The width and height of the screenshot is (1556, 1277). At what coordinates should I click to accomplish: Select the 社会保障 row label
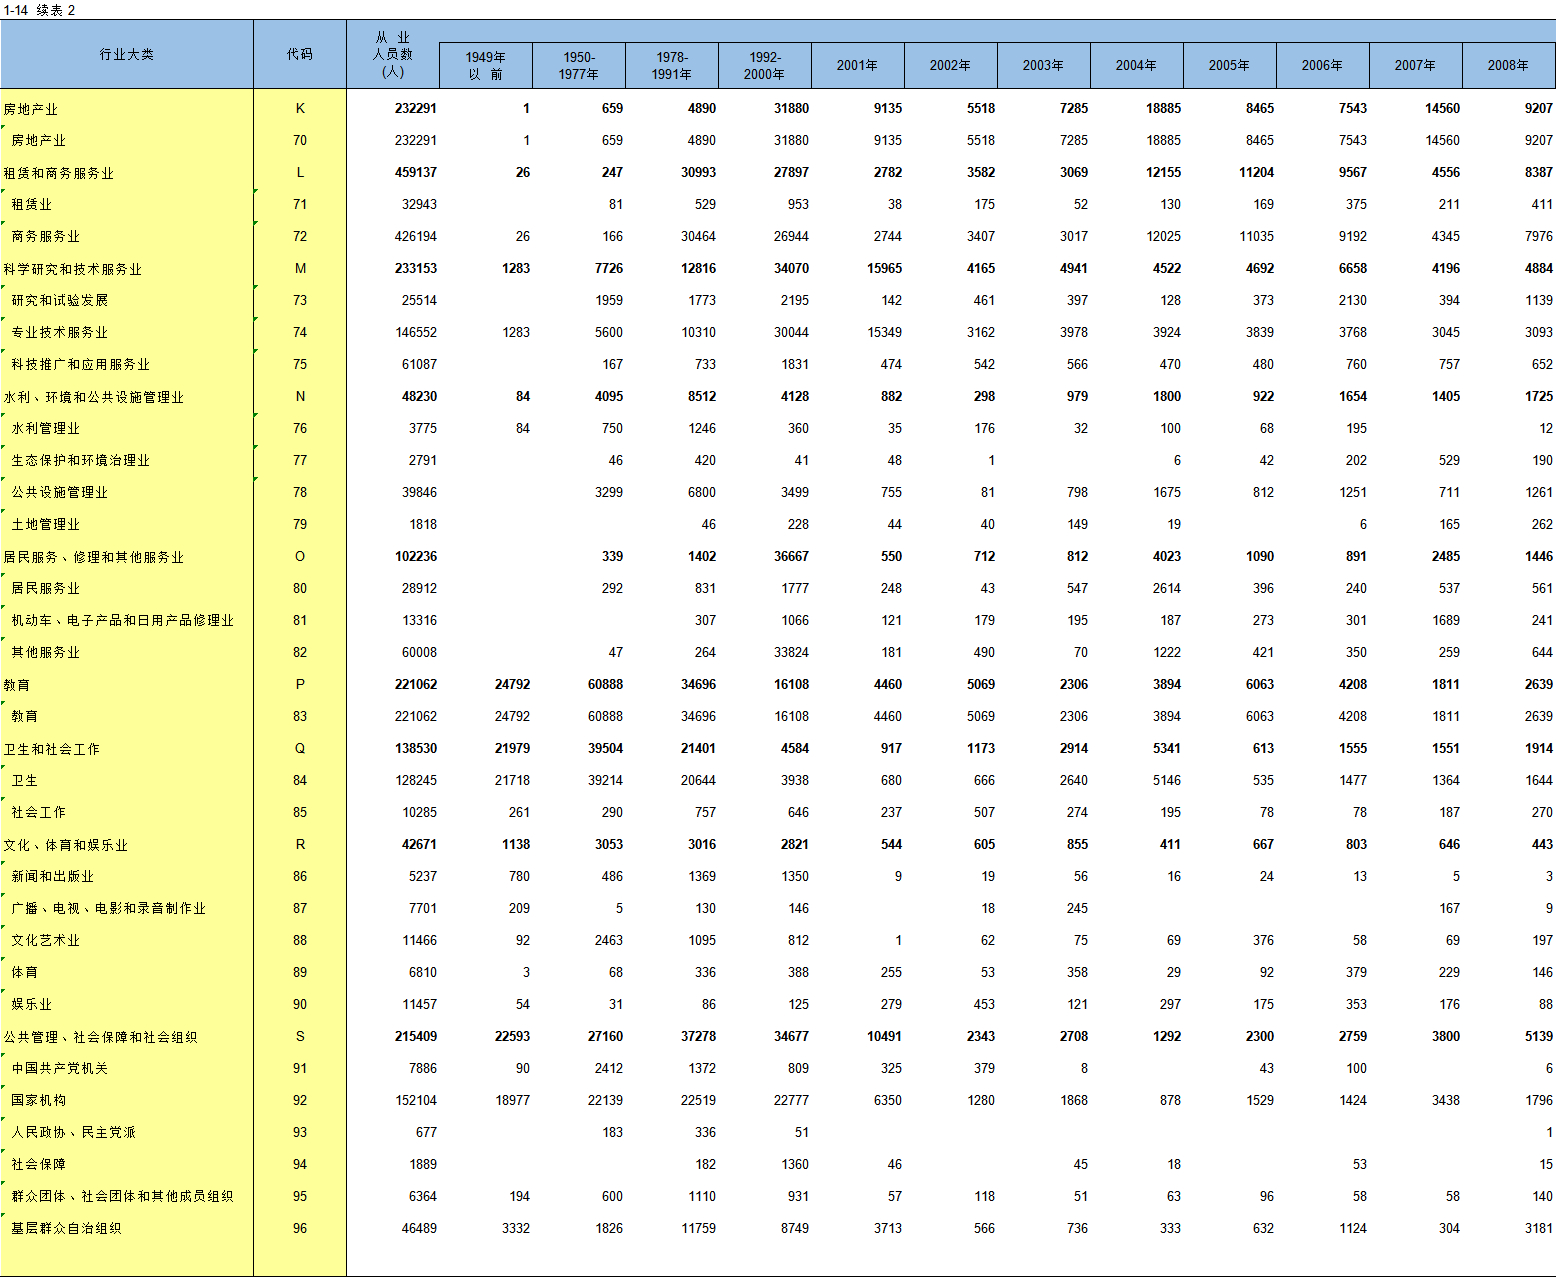point(39,1165)
